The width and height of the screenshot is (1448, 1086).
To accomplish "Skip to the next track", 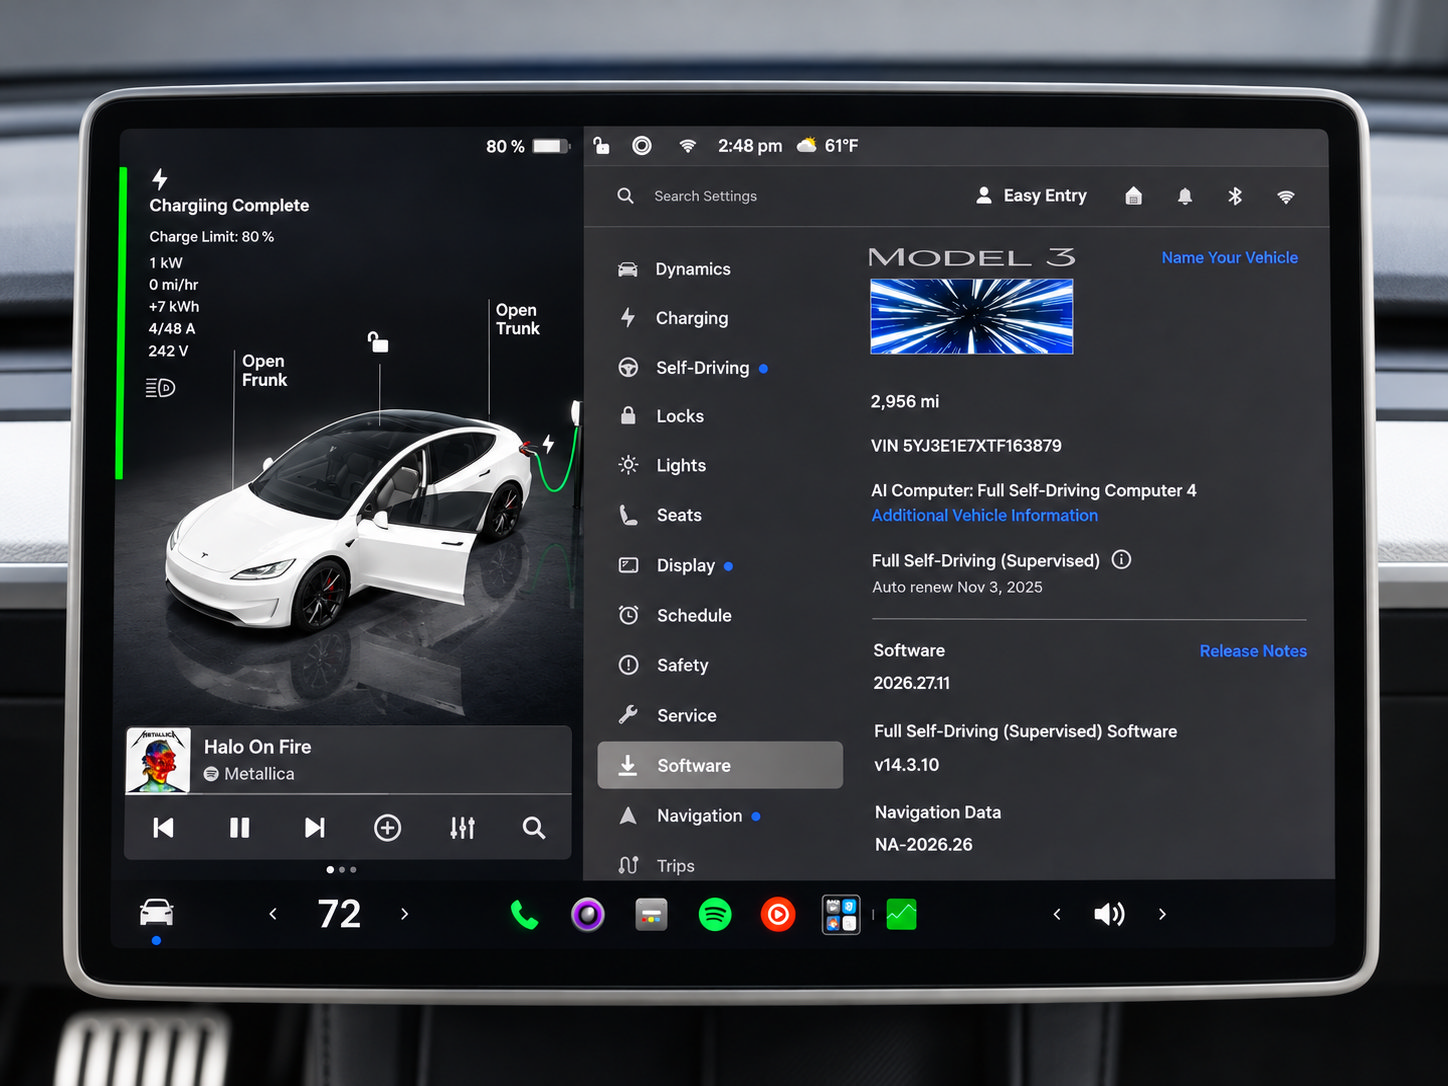I will (x=315, y=828).
